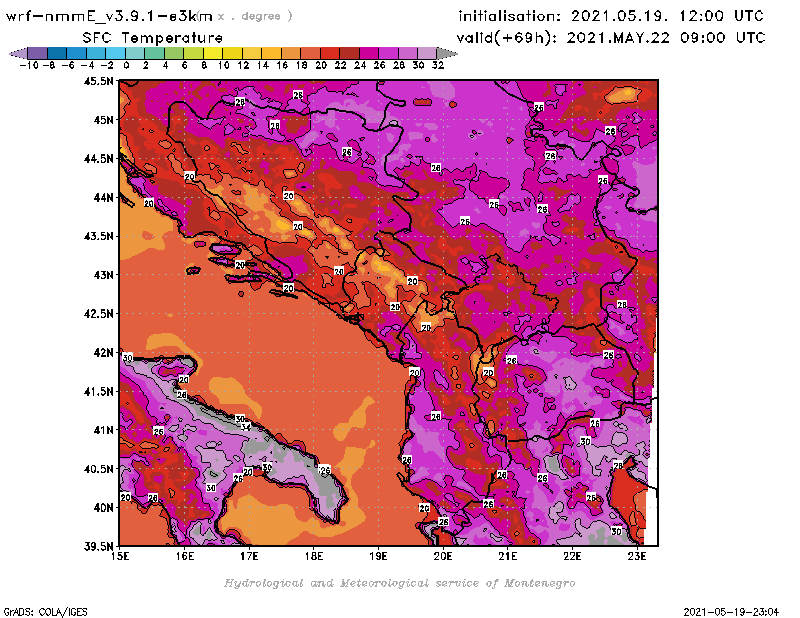Click the '23E' longitude axis label
This screenshot has width=800, height=618.
pos(637,556)
